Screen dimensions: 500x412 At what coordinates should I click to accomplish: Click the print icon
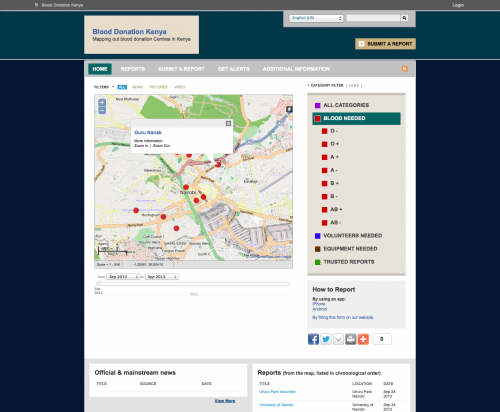pos(350,339)
